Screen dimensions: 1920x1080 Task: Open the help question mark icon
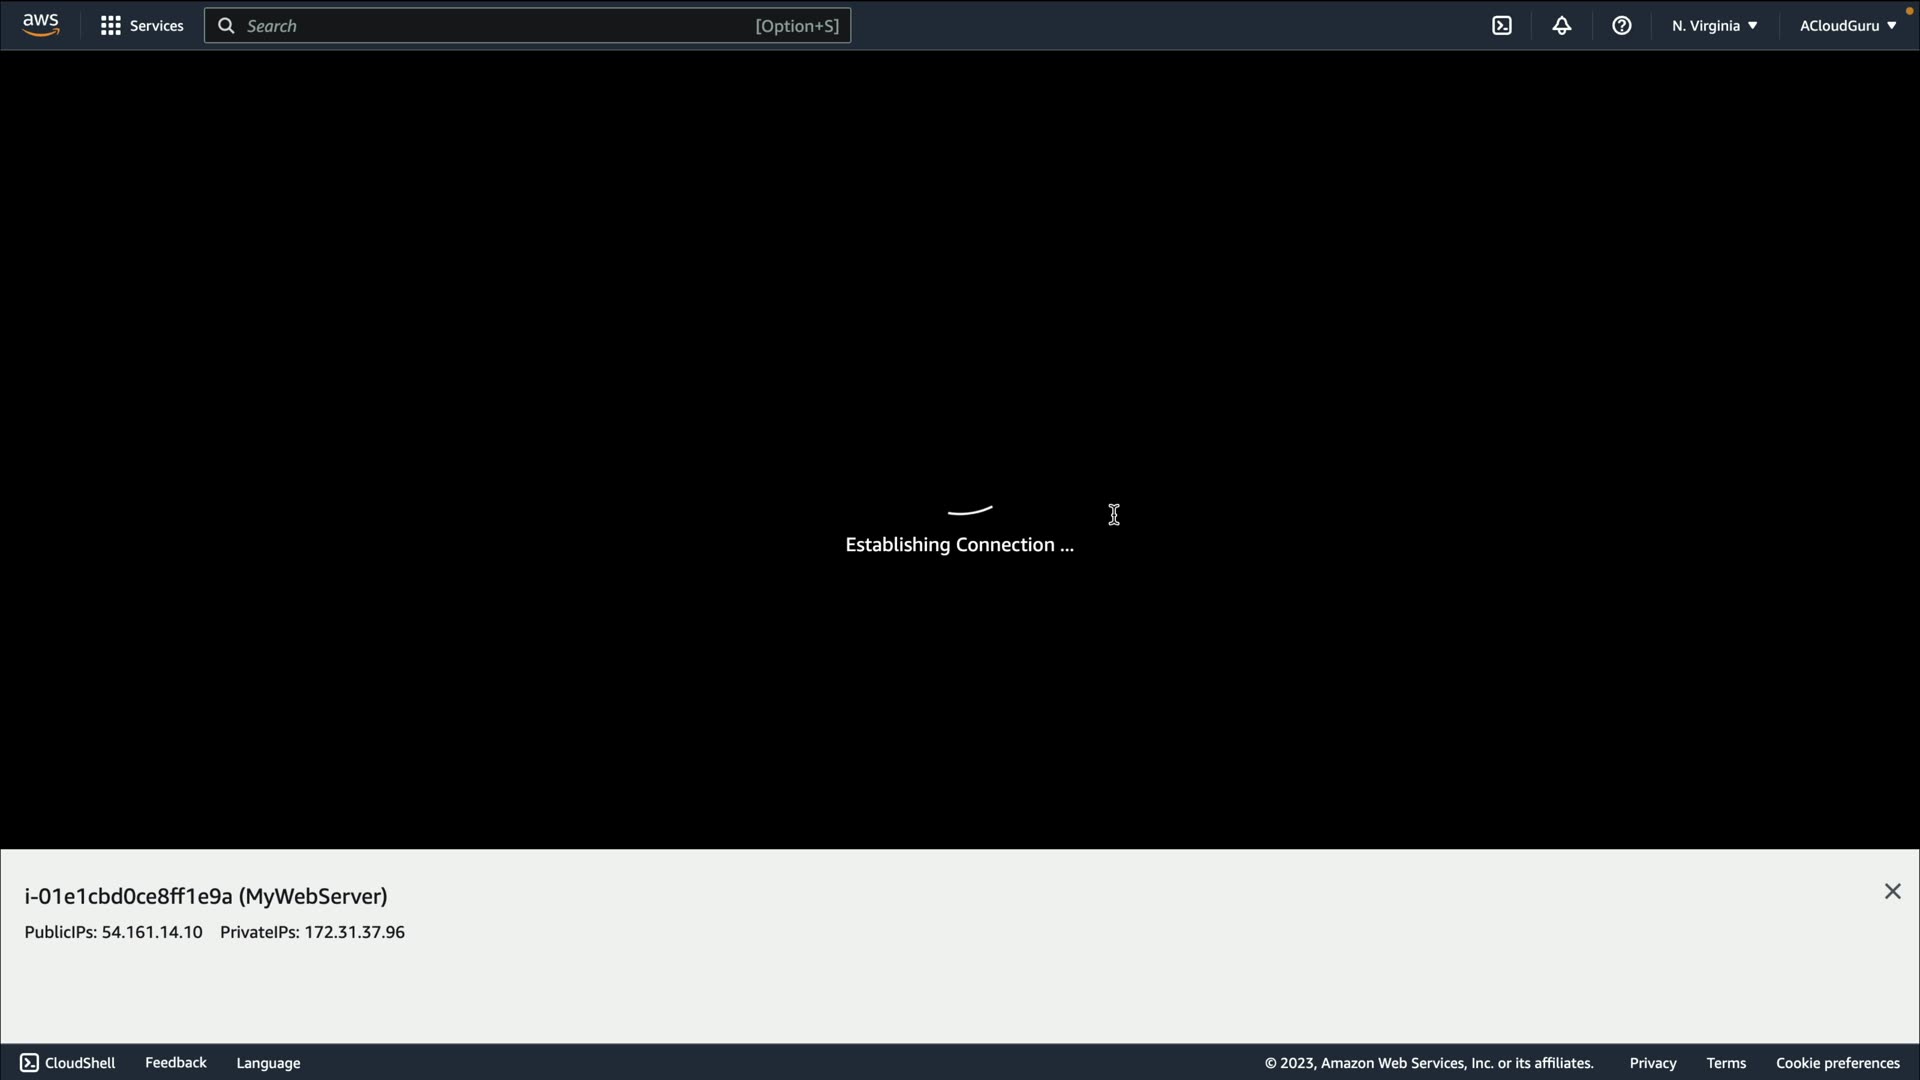[x=1622, y=26]
